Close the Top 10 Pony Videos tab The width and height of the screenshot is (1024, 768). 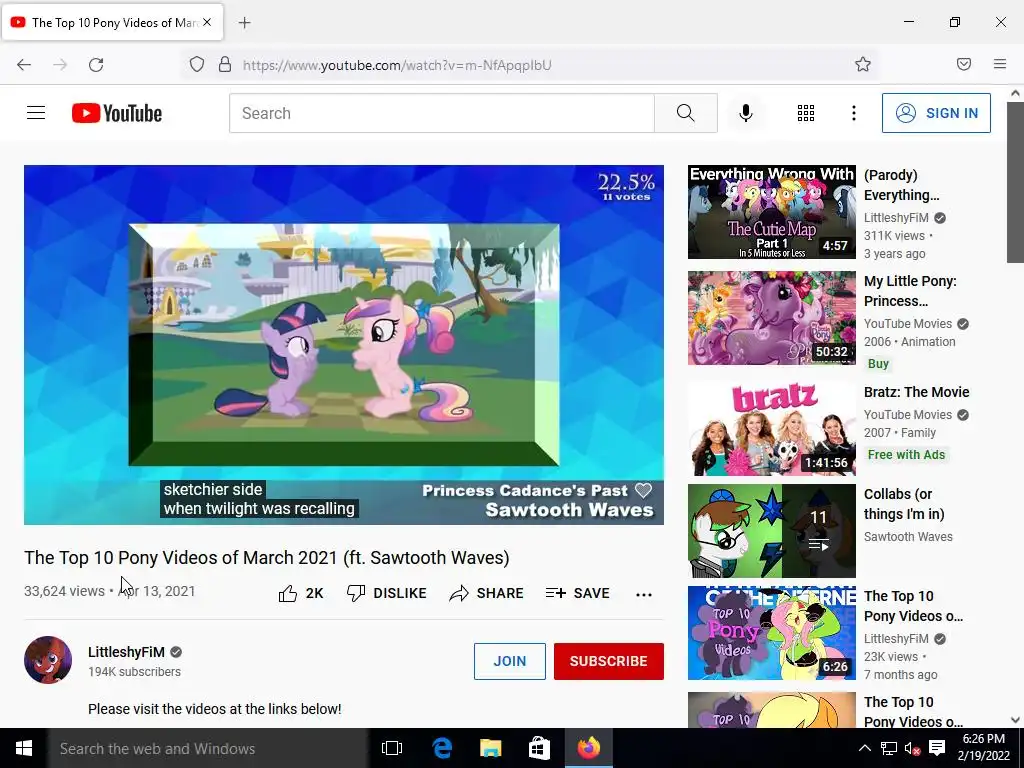click(x=207, y=22)
